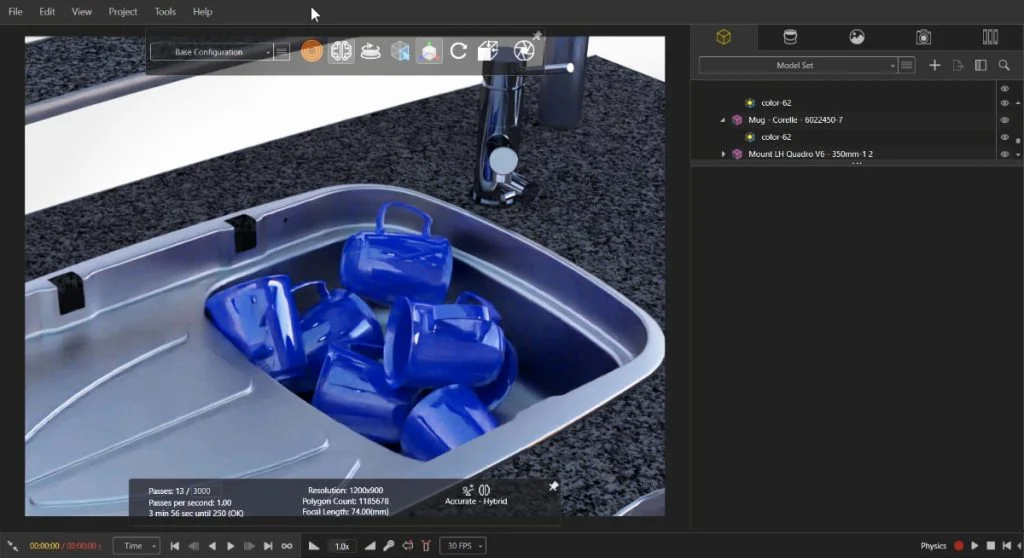Screen dimensions: 1024x558
Task: Click the plus icon to add a model
Action: pos(935,65)
